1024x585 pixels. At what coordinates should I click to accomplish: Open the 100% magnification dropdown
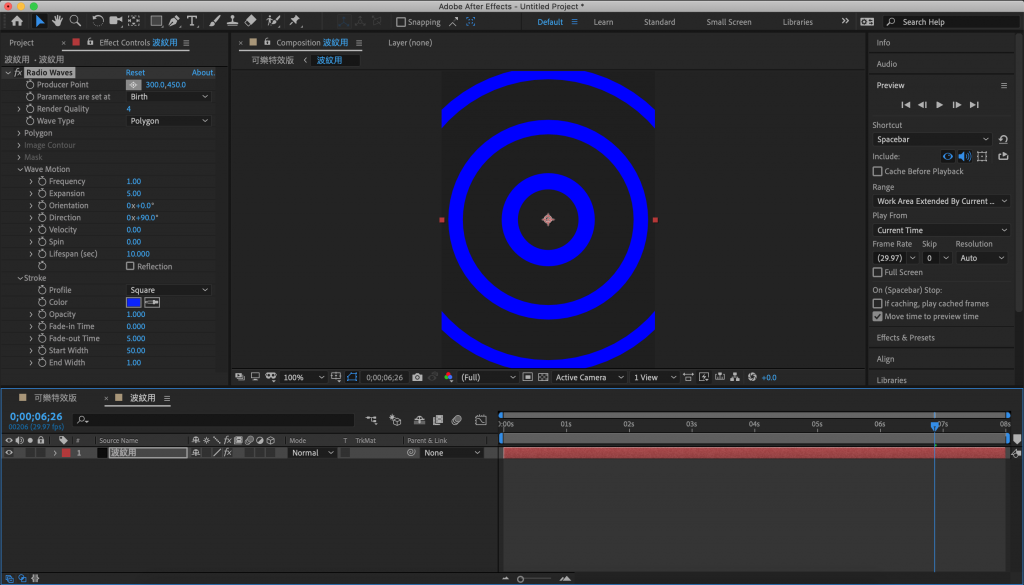(303, 377)
